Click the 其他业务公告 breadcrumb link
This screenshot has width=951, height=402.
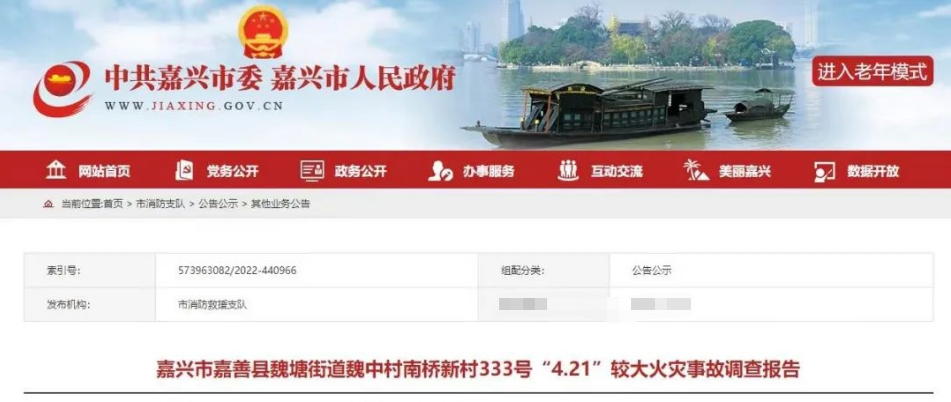pyautogui.click(x=280, y=204)
